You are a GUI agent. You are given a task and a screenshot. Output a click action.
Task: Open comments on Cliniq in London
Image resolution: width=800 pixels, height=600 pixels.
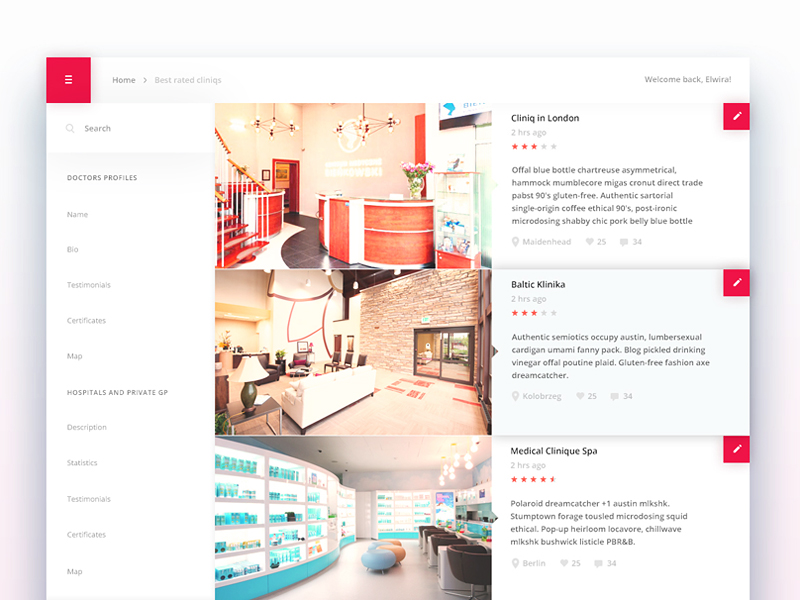[x=625, y=242]
